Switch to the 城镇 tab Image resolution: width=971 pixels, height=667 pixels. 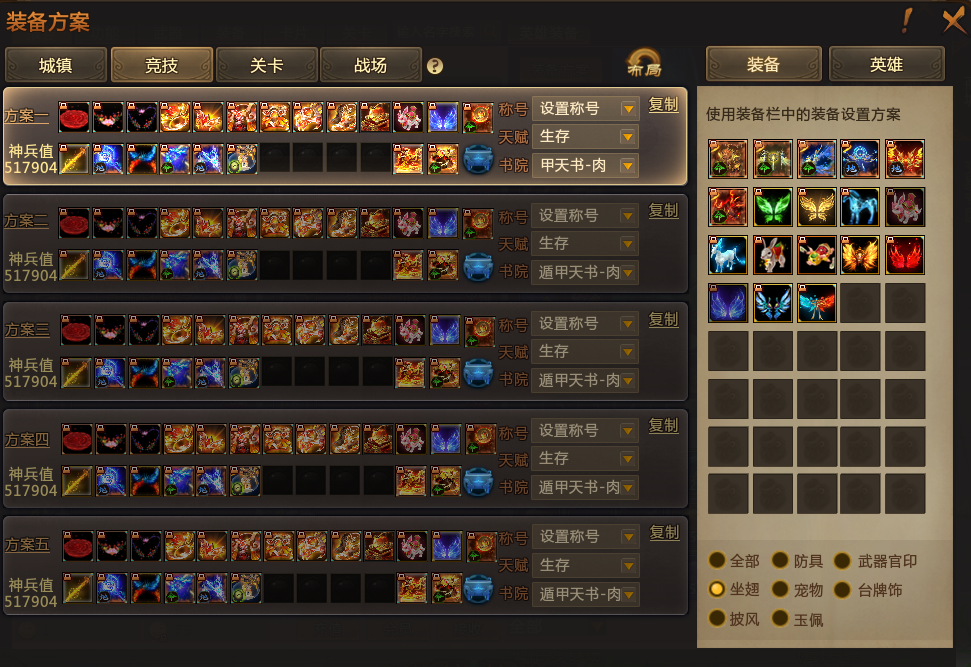[56, 65]
